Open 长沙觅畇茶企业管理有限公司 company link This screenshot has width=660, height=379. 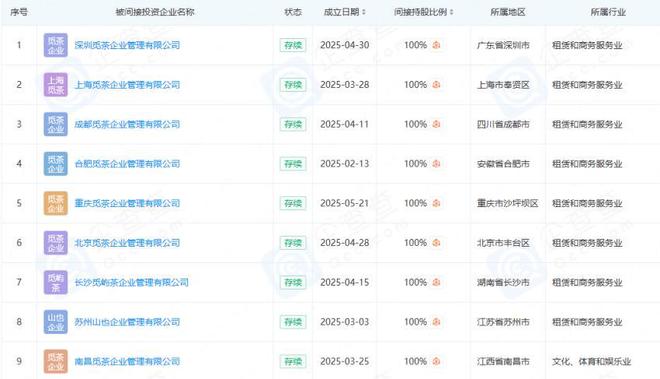coord(131,282)
